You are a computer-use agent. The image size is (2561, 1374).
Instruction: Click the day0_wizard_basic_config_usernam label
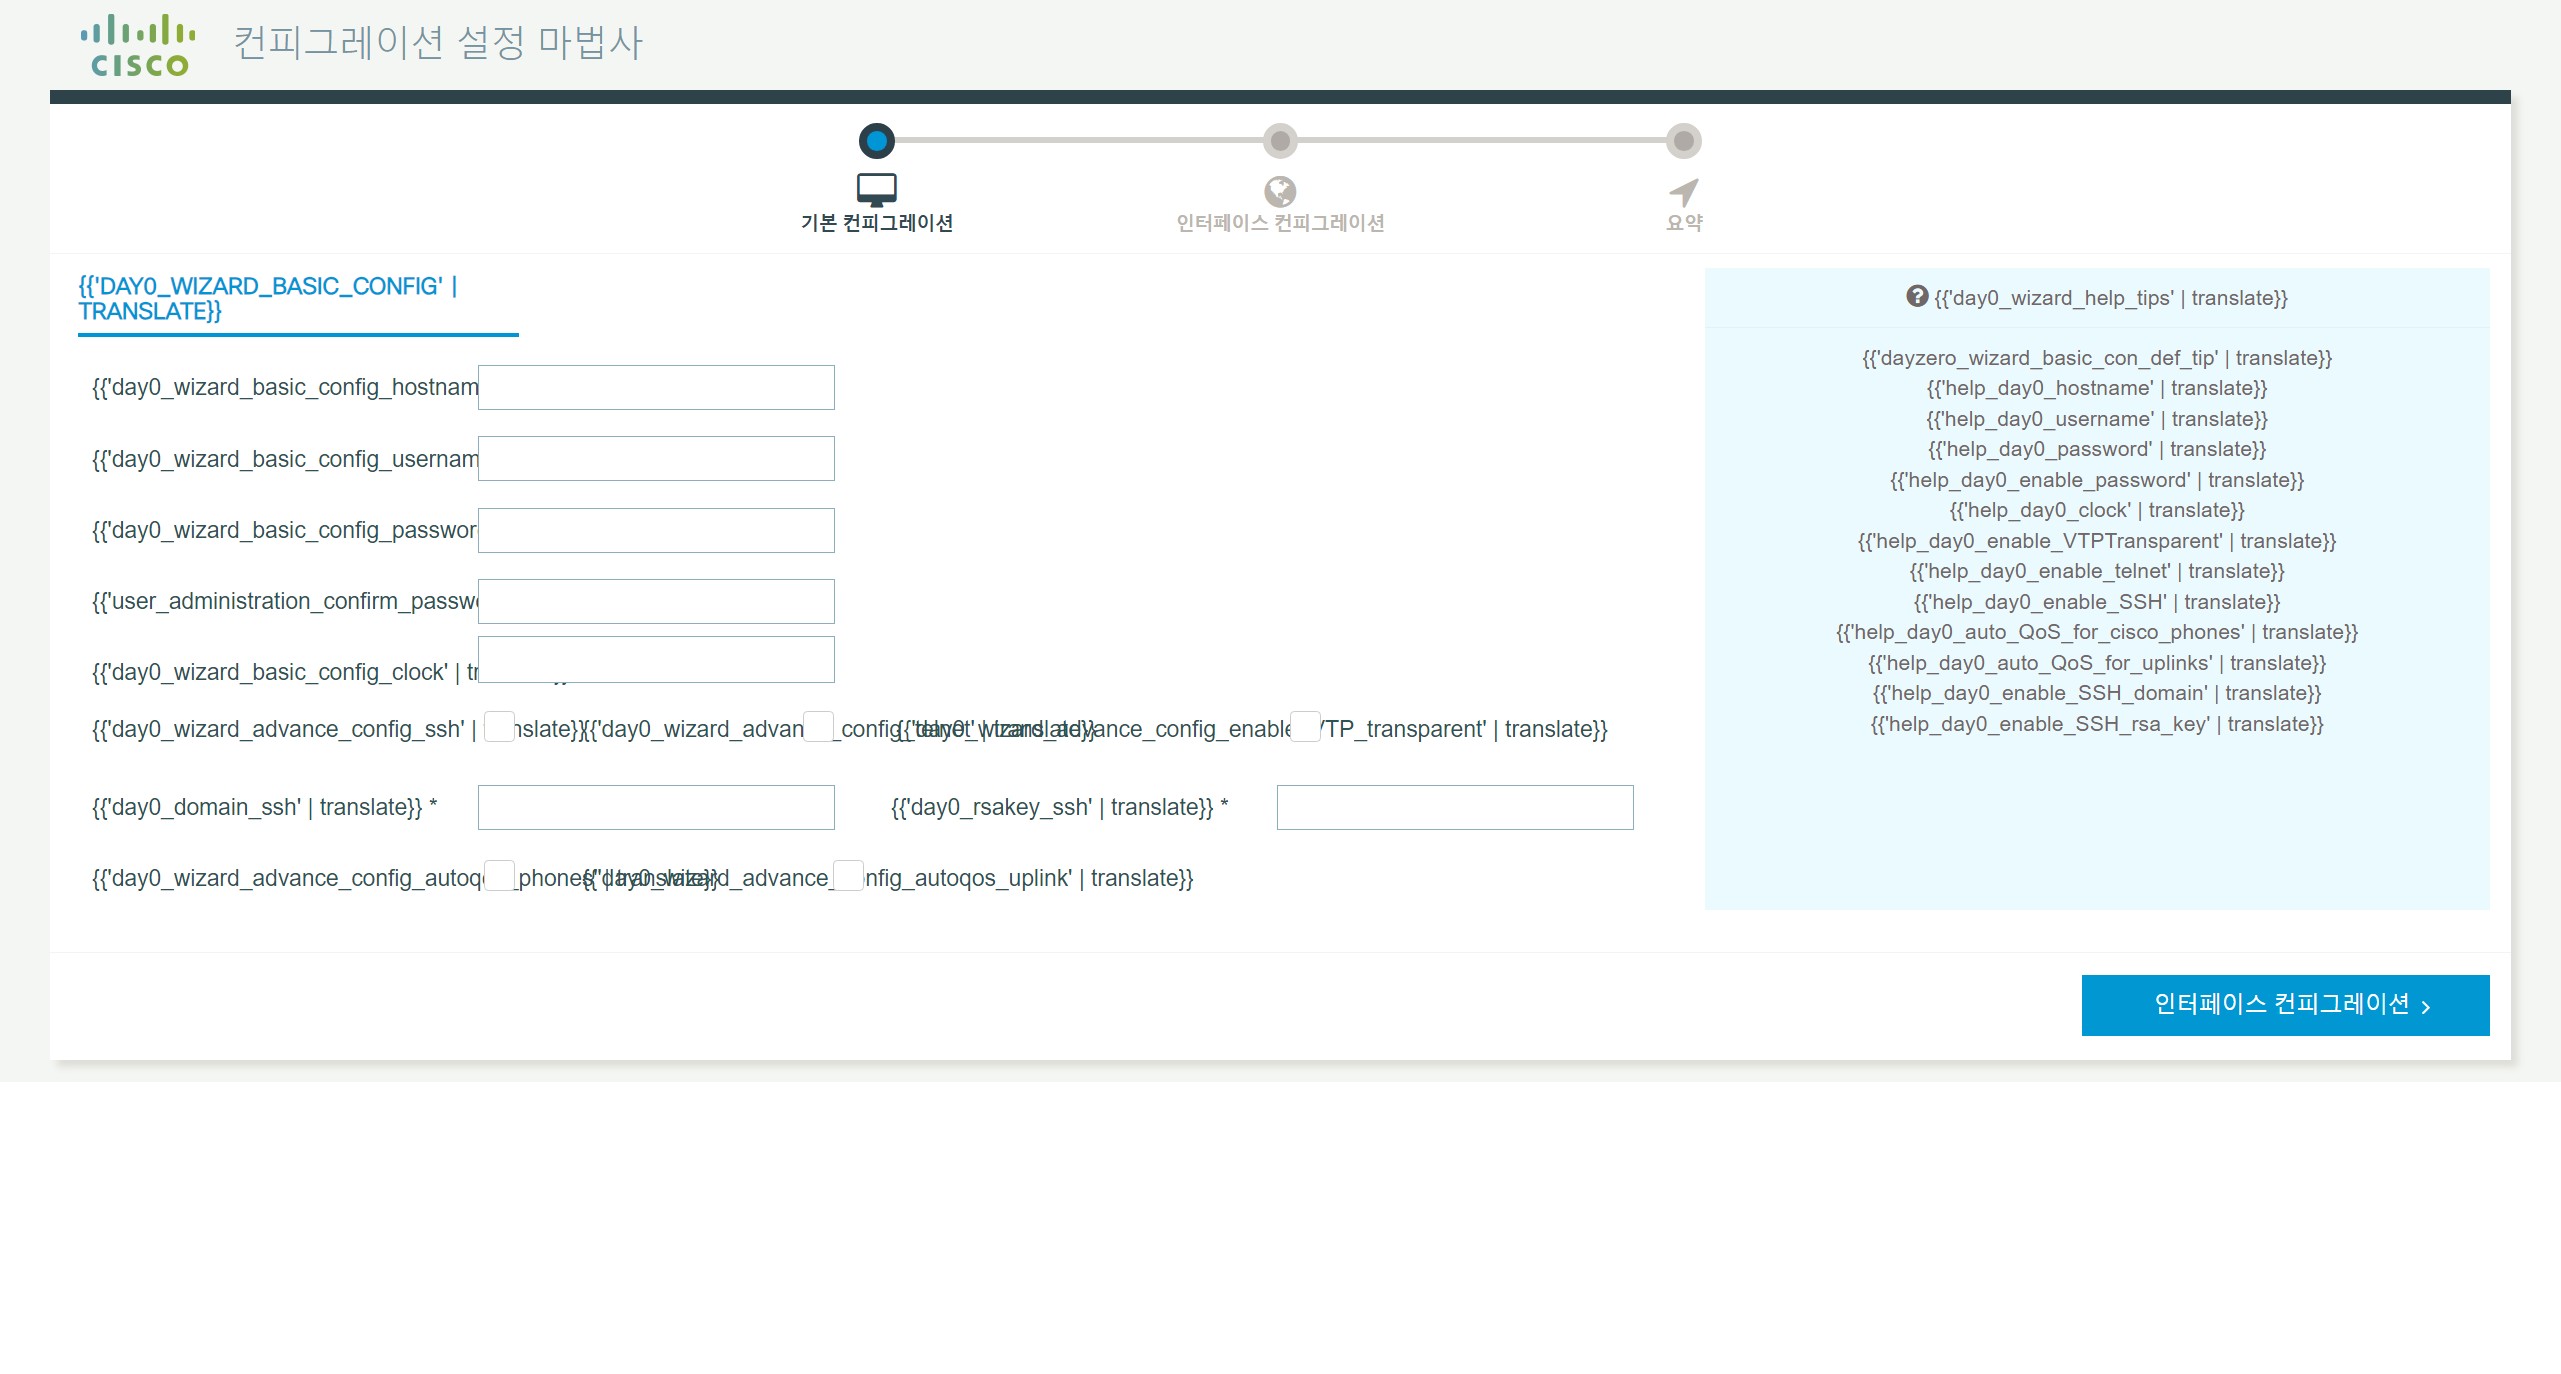click(x=285, y=459)
